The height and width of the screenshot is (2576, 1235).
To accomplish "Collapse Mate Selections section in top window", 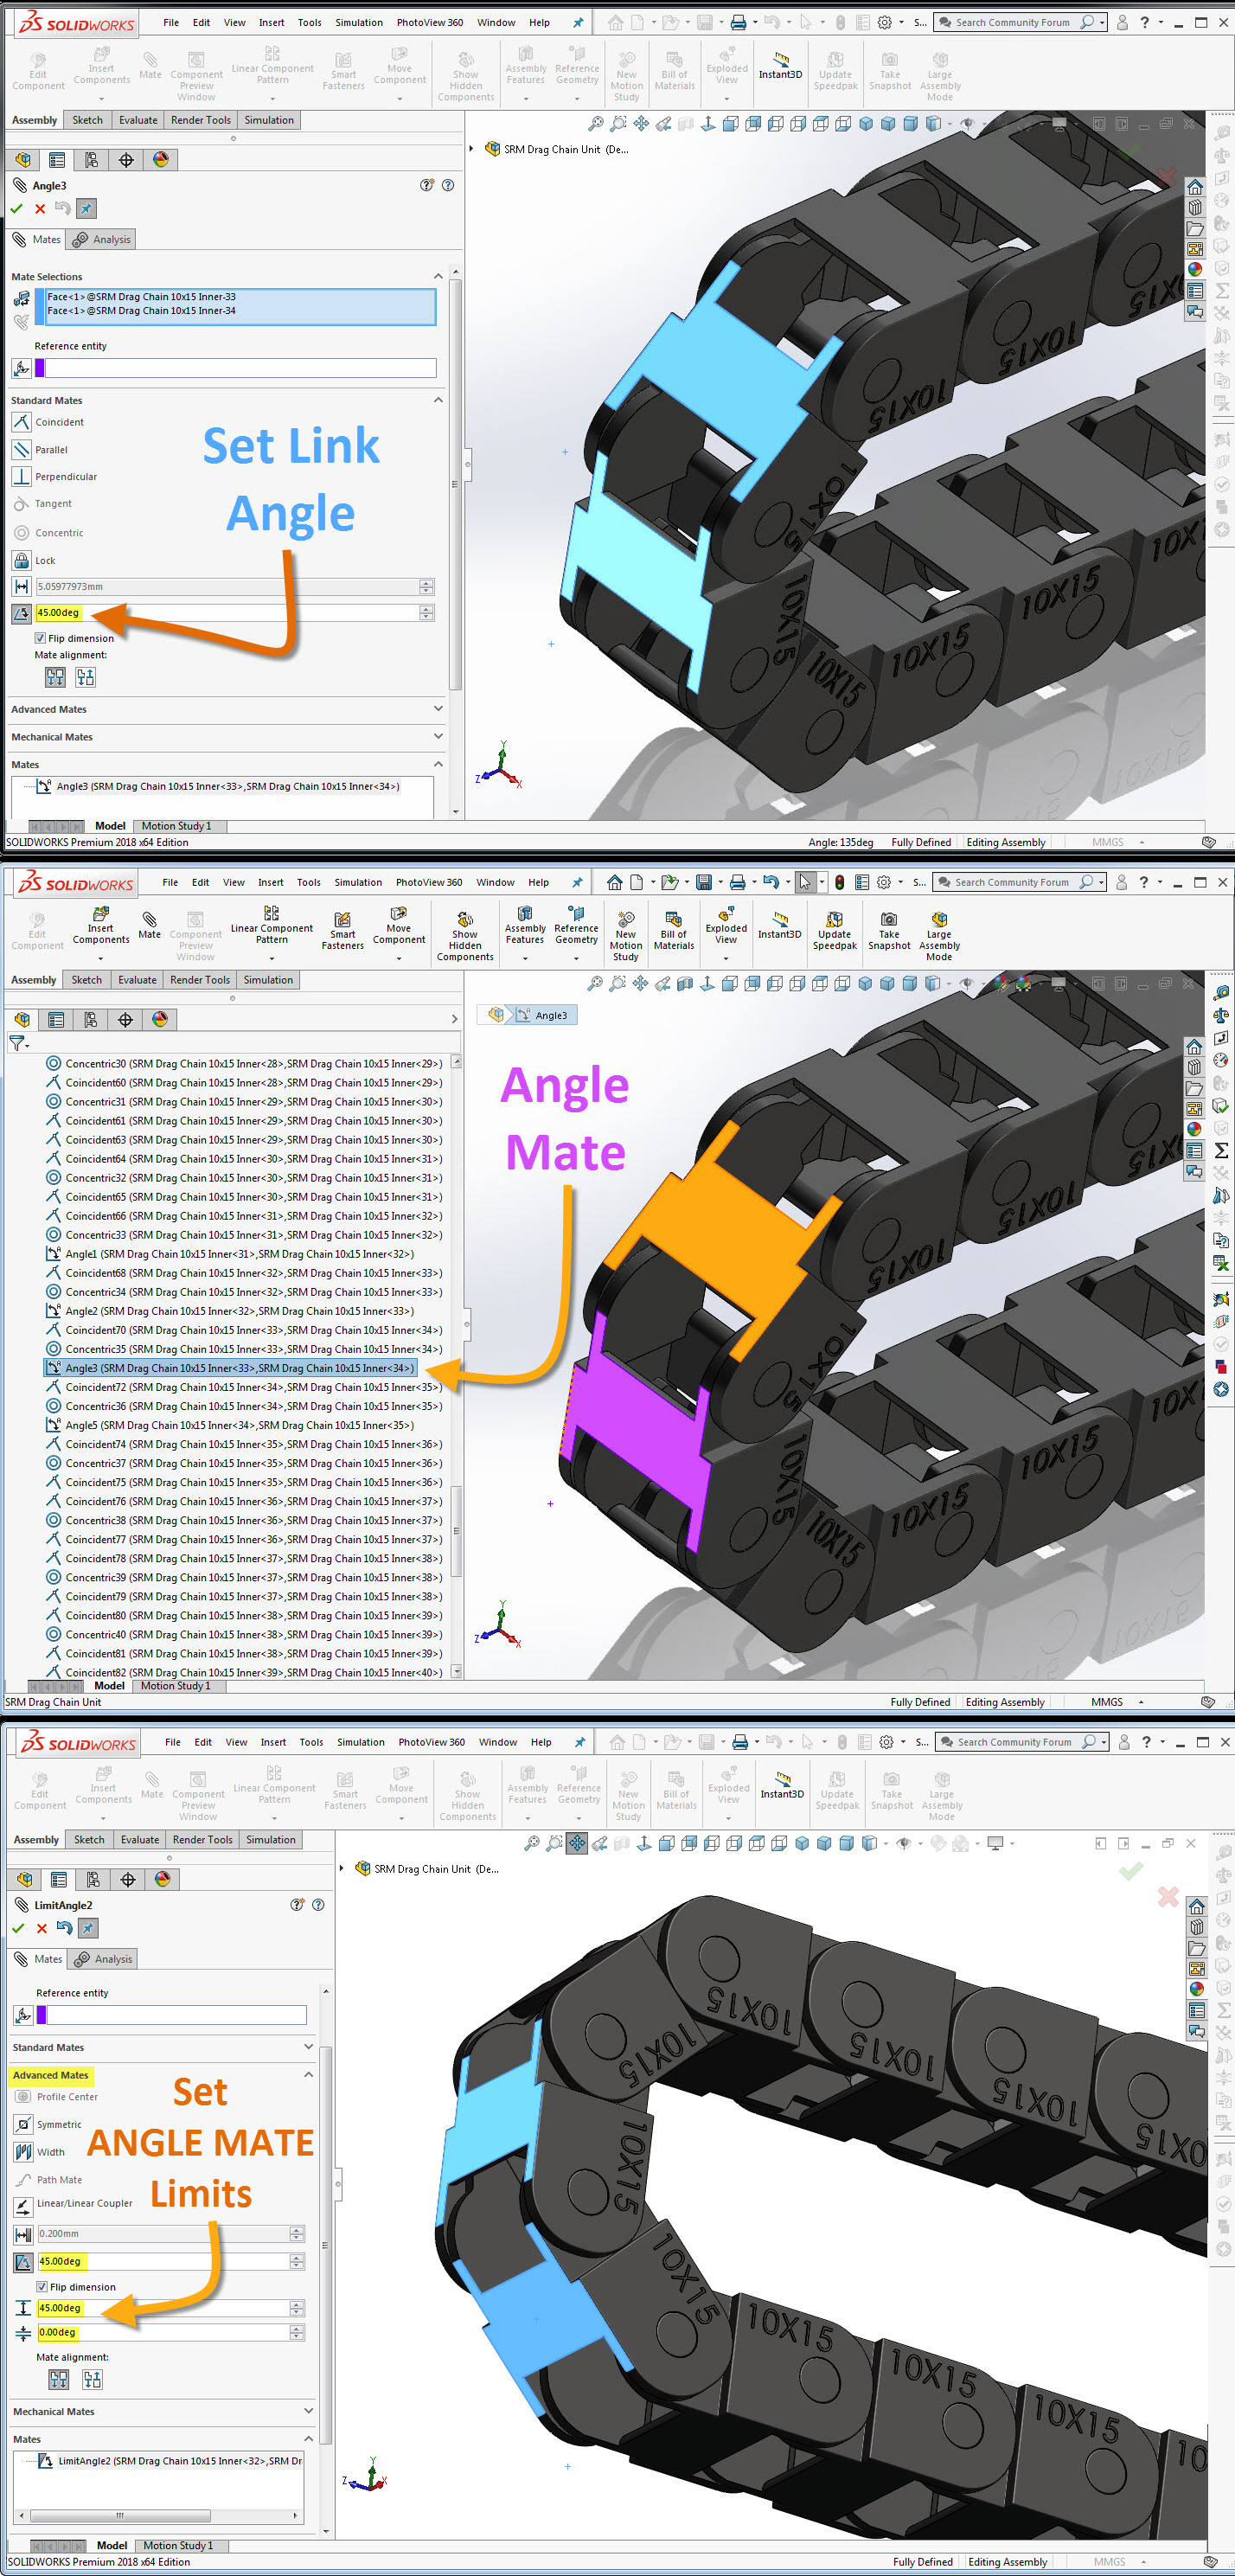I will point(438,276).
